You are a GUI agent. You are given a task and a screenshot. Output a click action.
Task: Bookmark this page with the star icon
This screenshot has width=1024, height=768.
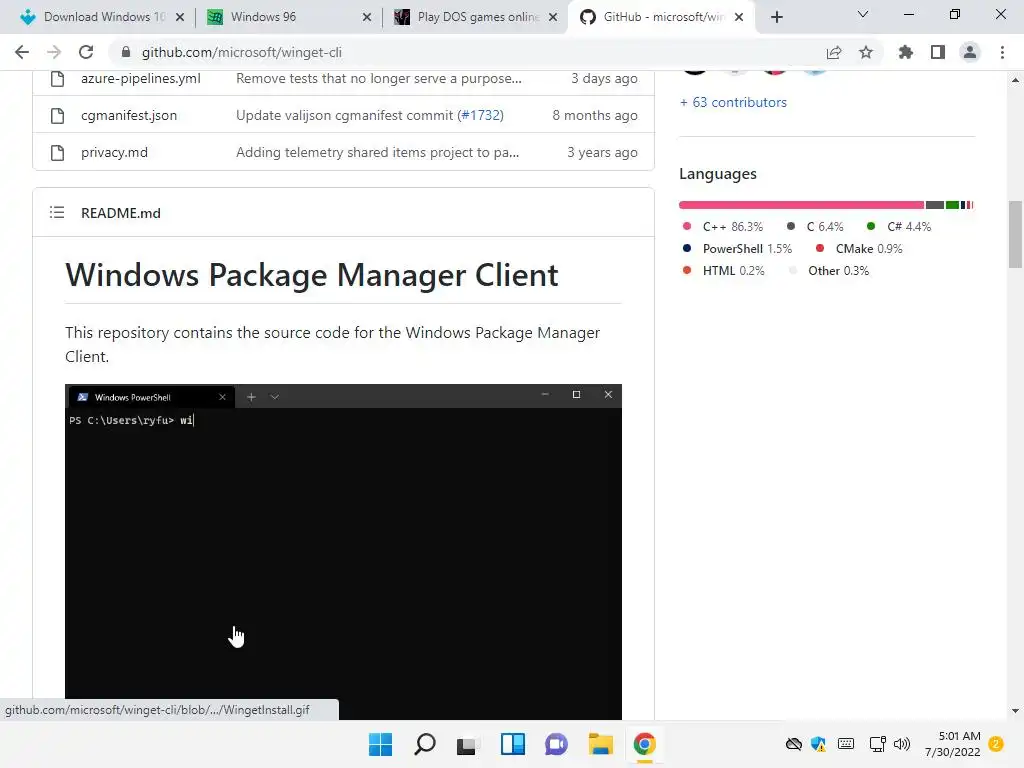[866, 52]
